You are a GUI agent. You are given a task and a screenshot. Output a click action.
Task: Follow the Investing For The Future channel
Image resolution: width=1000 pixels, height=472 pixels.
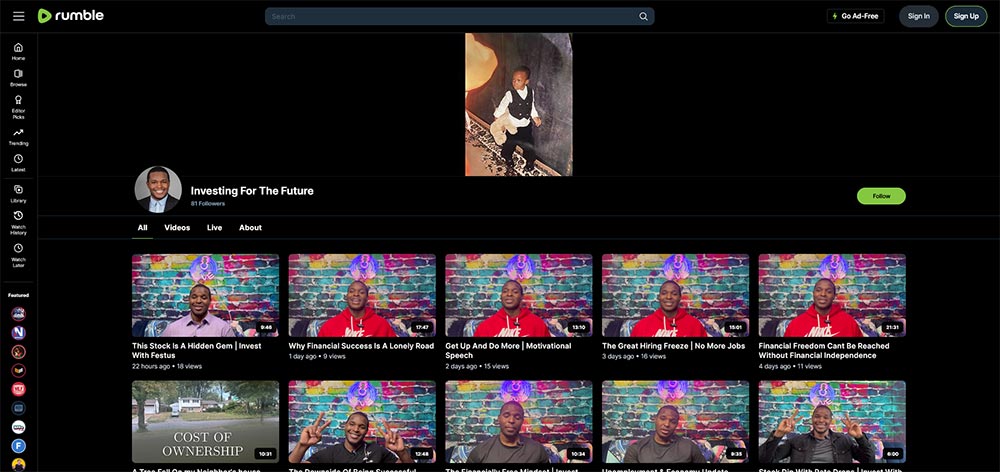(881, 196)
